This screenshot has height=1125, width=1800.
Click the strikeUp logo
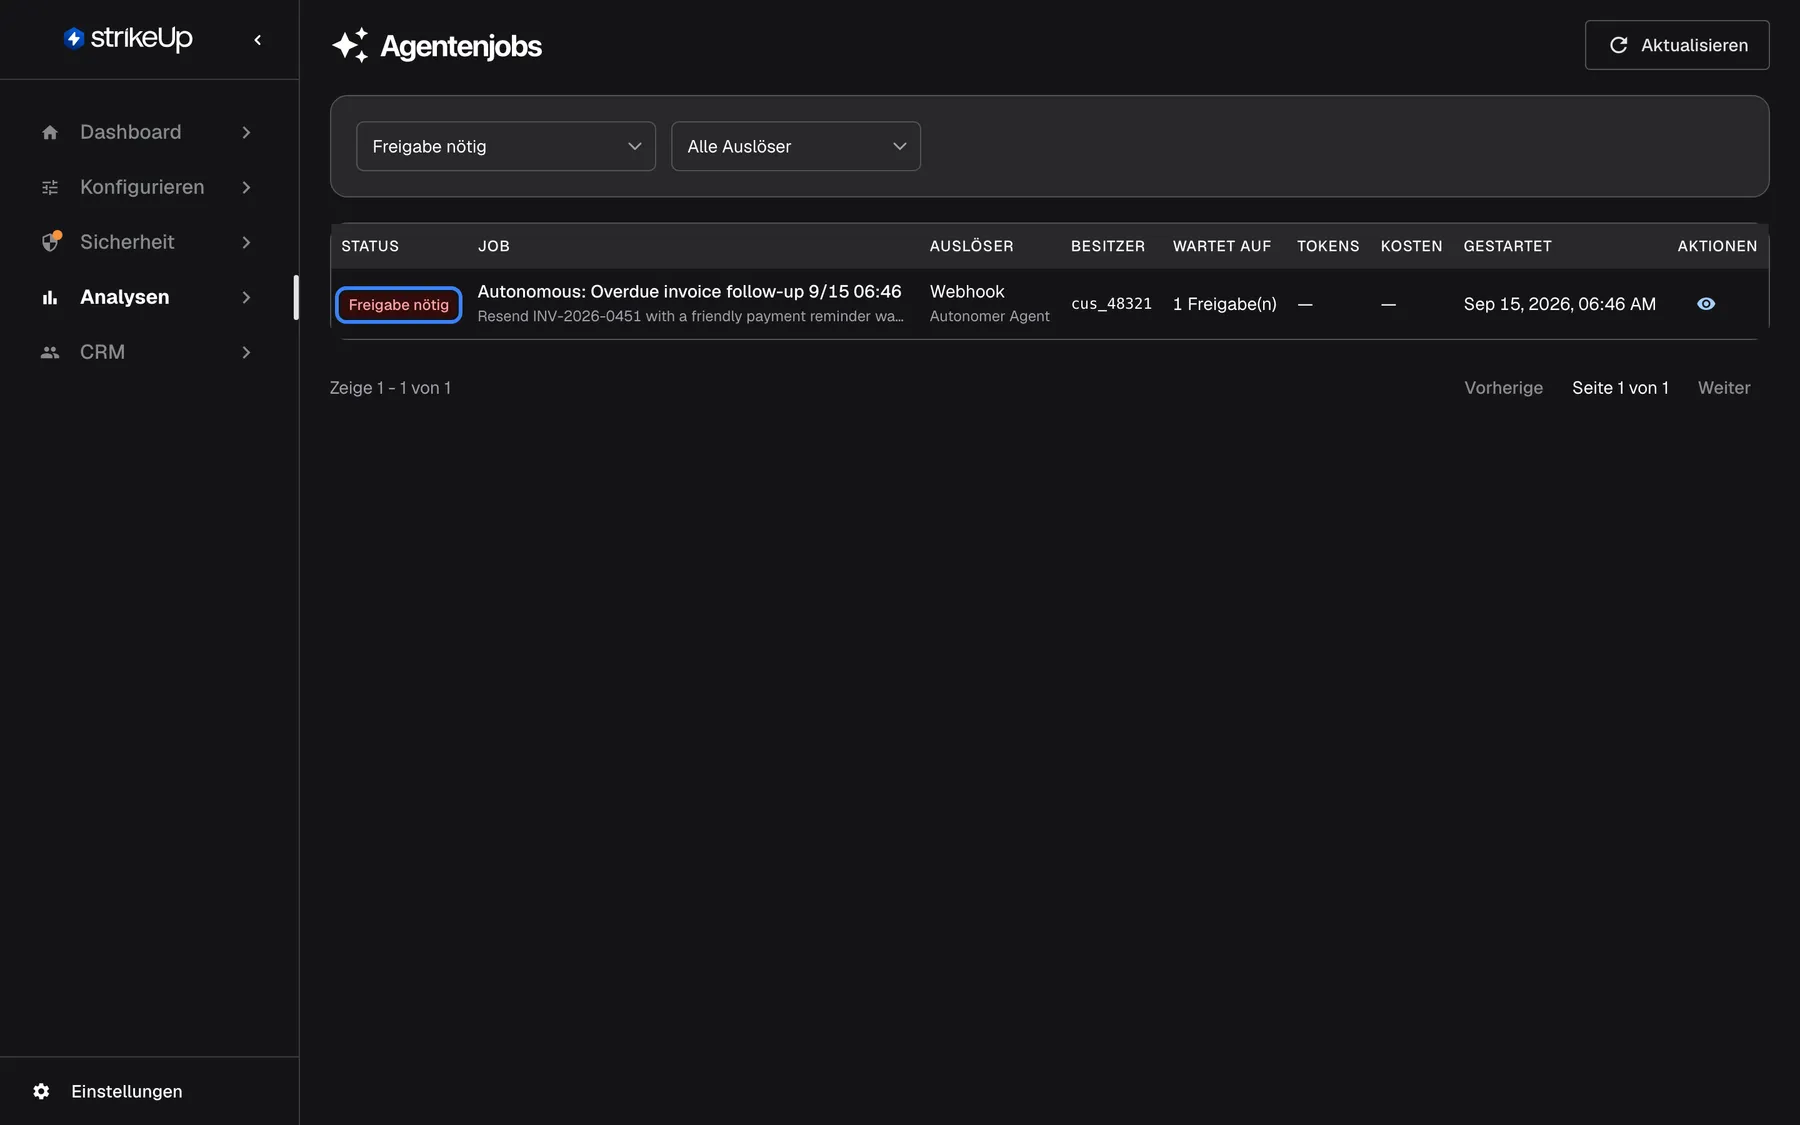[x=128, y=39]
